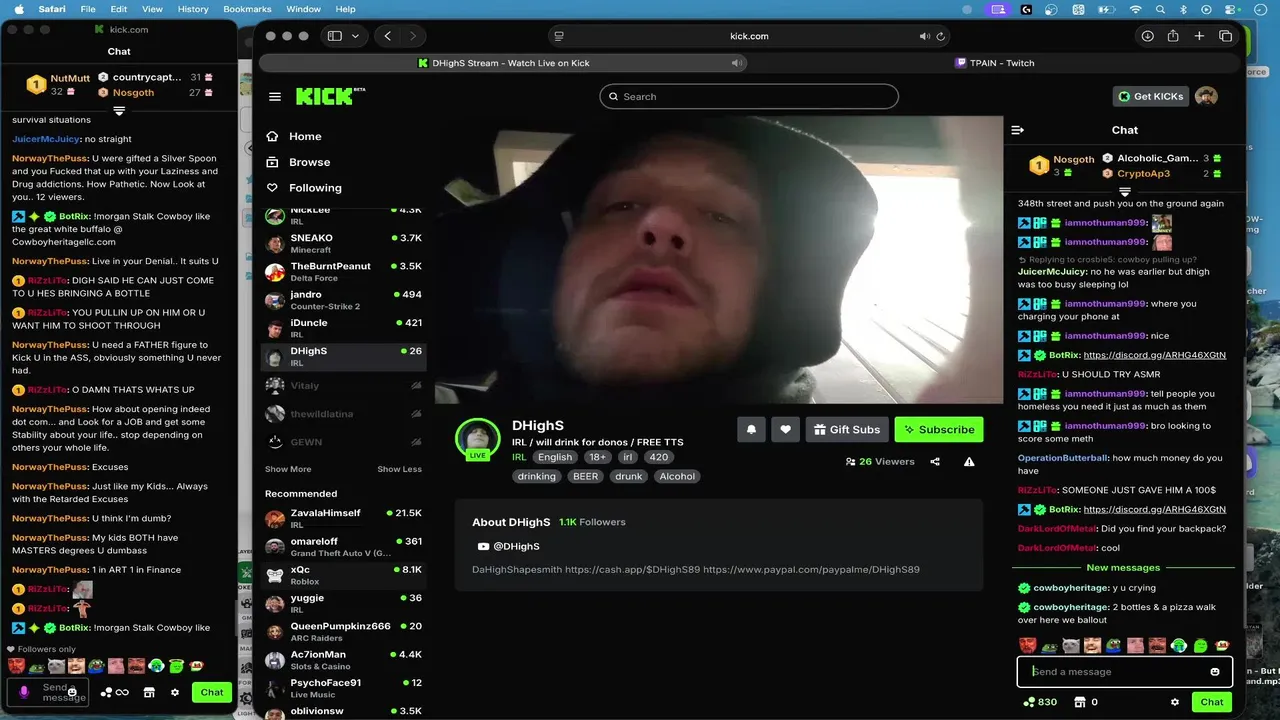Open chat settings gear in main chat

pyautogui.click(x=1175, y=702)
